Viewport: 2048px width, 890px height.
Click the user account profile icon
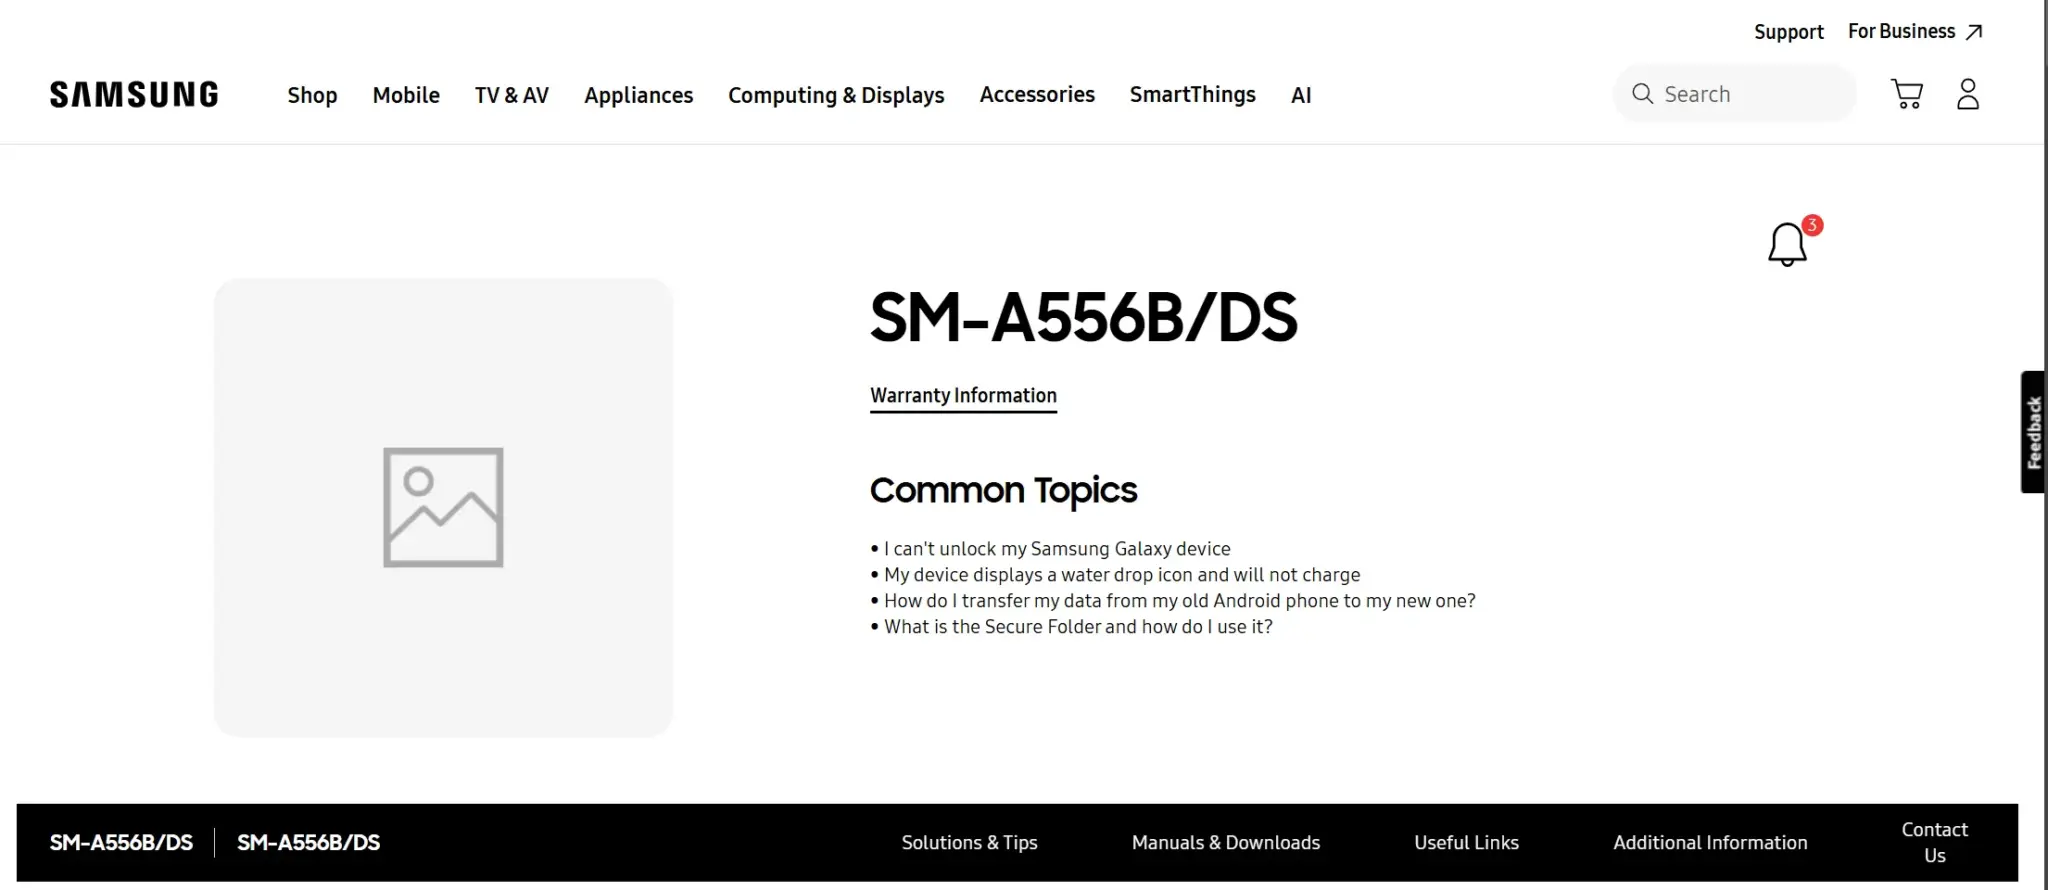[x=1967, y=94]
